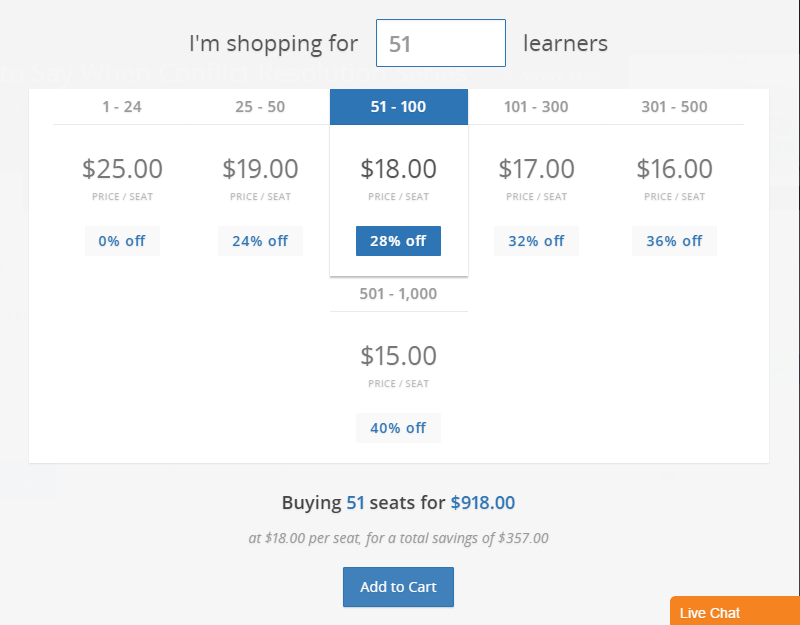Click the 36% off badge
800x625 pixels.
[x=674, y=241]
